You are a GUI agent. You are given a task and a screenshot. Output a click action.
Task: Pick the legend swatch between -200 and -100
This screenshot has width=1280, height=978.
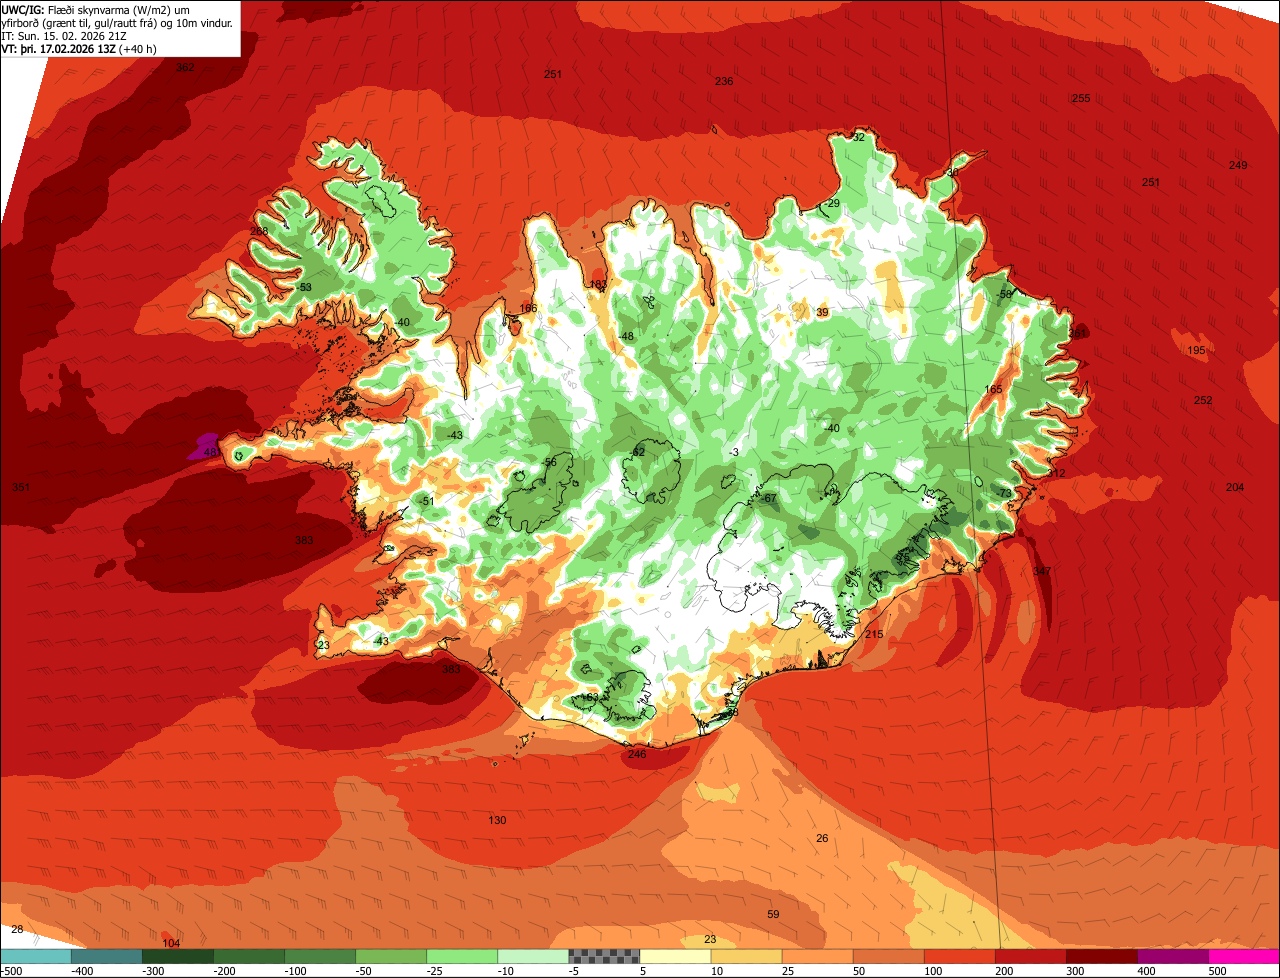pyautogui.click(x=249, y=956)
